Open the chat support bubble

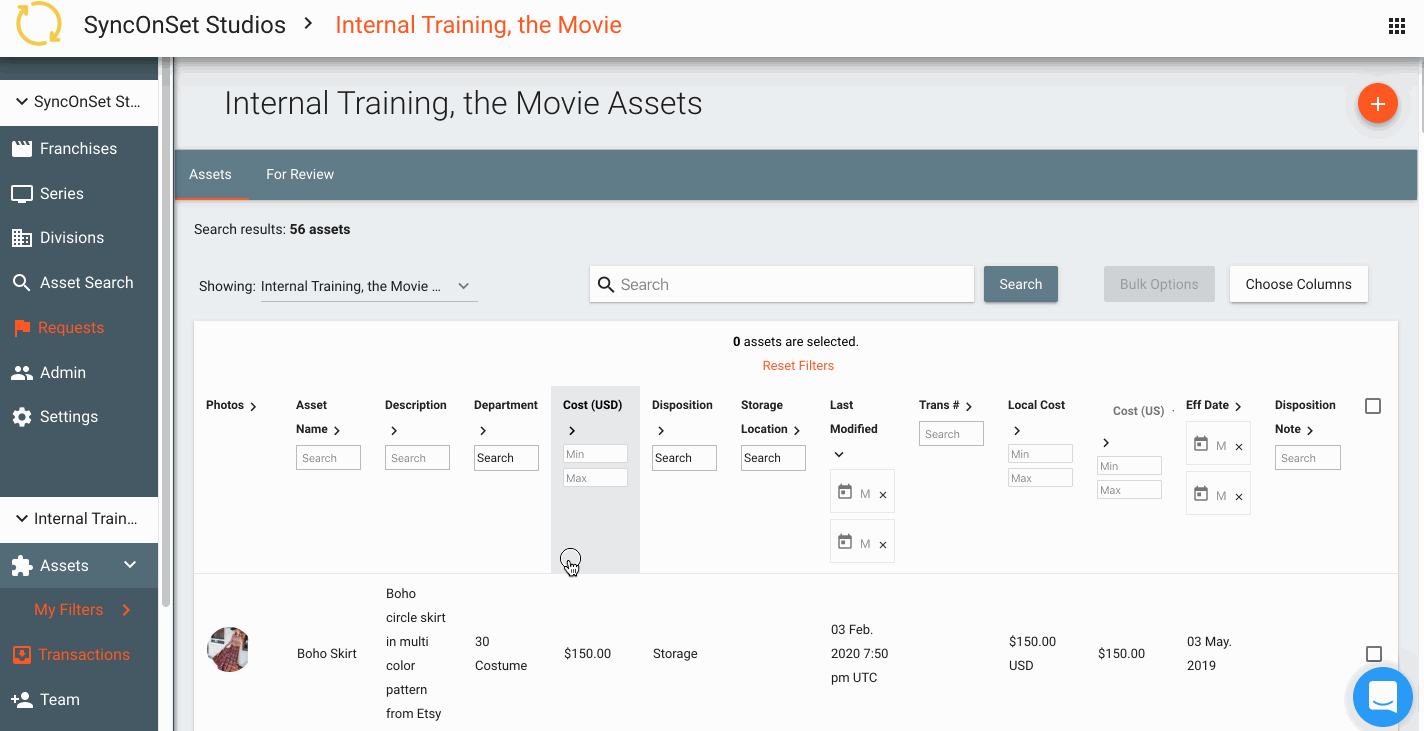tap(1382, 697)
